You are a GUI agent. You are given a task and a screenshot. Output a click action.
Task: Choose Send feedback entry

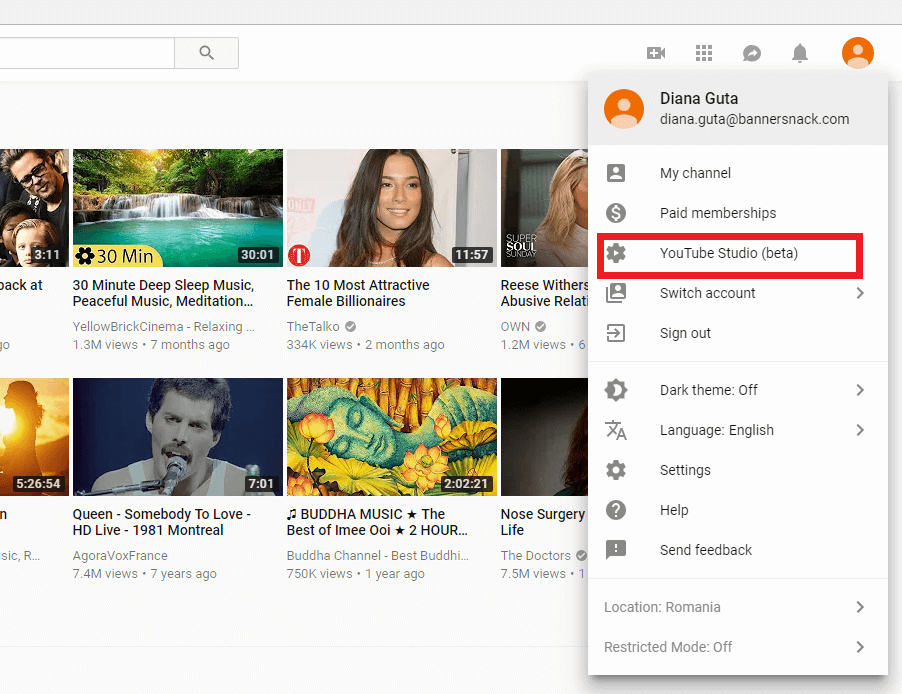[737, 550]
